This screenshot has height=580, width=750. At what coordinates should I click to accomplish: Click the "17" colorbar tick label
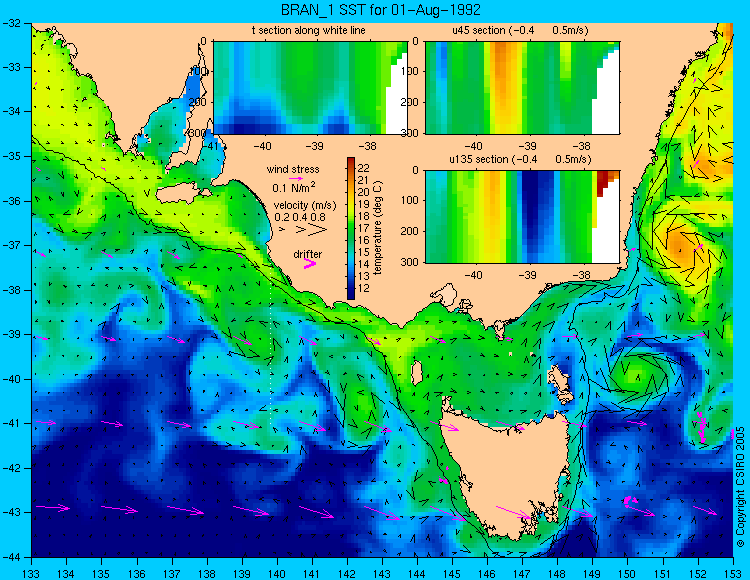[x=363, y=228]
